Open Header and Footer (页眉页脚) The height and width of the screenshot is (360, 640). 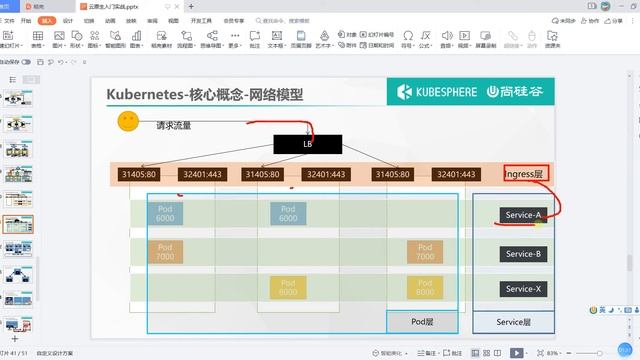click(x=301, y=39)
